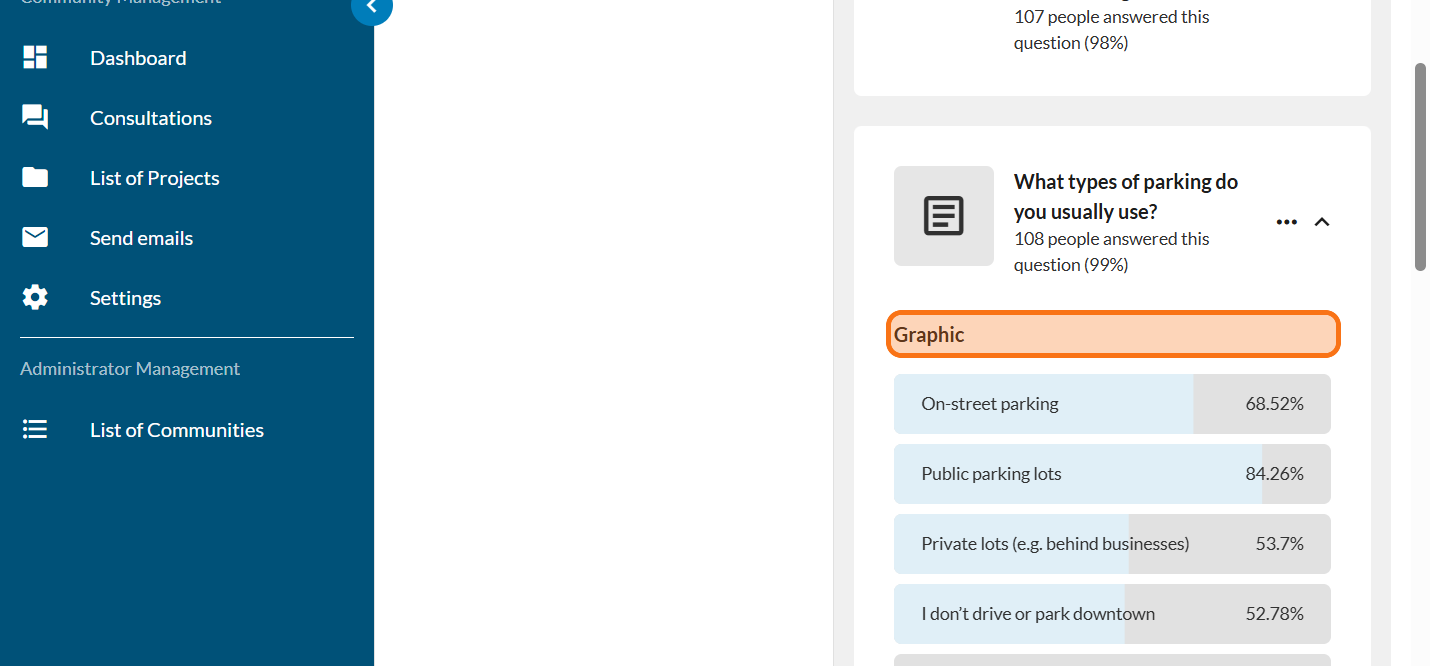Go to the Consultations menu label
This screenshot has width=1430, height=666.
click(151, 118)
